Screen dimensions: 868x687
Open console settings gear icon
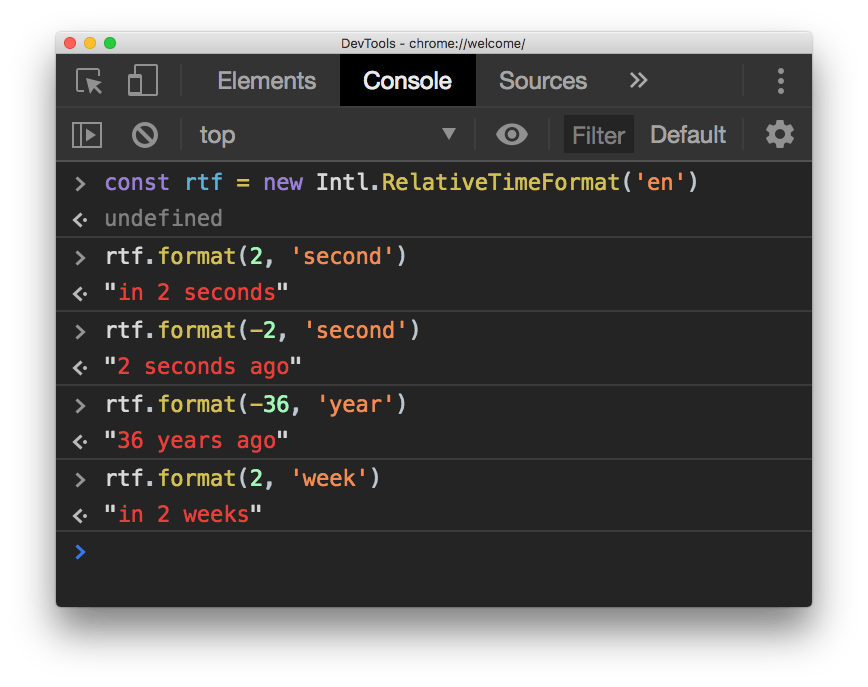pos(779,135)
